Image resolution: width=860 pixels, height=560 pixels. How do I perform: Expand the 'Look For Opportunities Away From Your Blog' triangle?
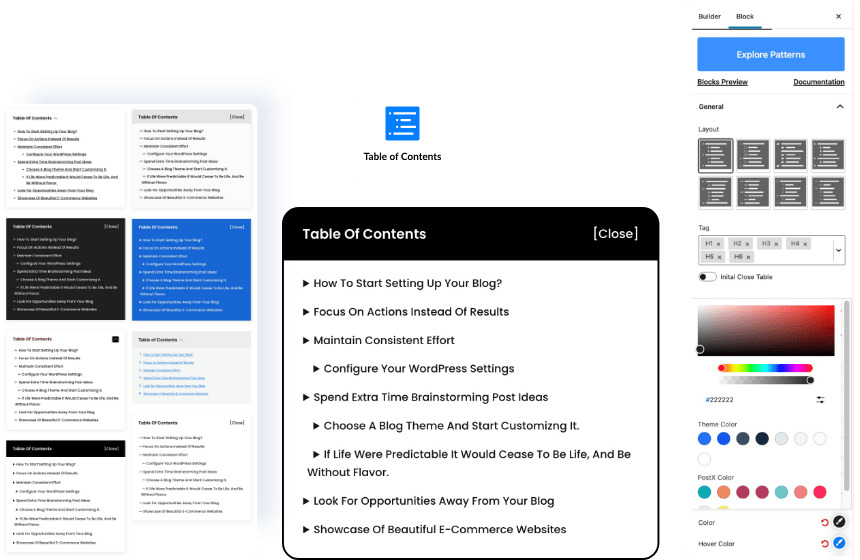click(x=306, y=501)
